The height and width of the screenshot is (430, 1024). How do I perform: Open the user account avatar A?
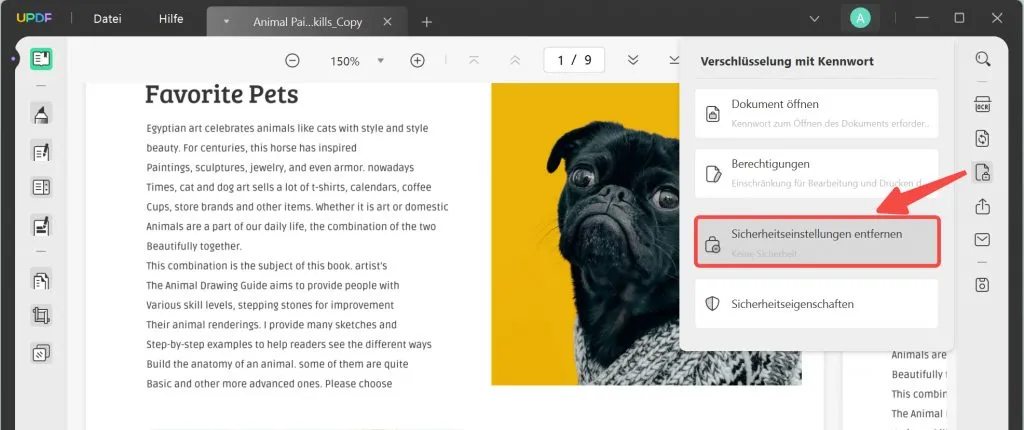(x=859, y=18)
